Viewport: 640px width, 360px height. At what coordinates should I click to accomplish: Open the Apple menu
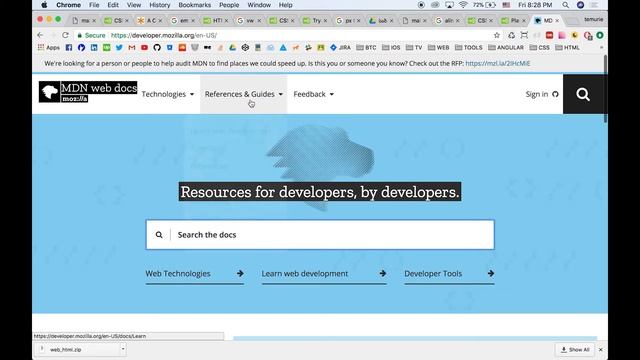(x=44, y=5)
